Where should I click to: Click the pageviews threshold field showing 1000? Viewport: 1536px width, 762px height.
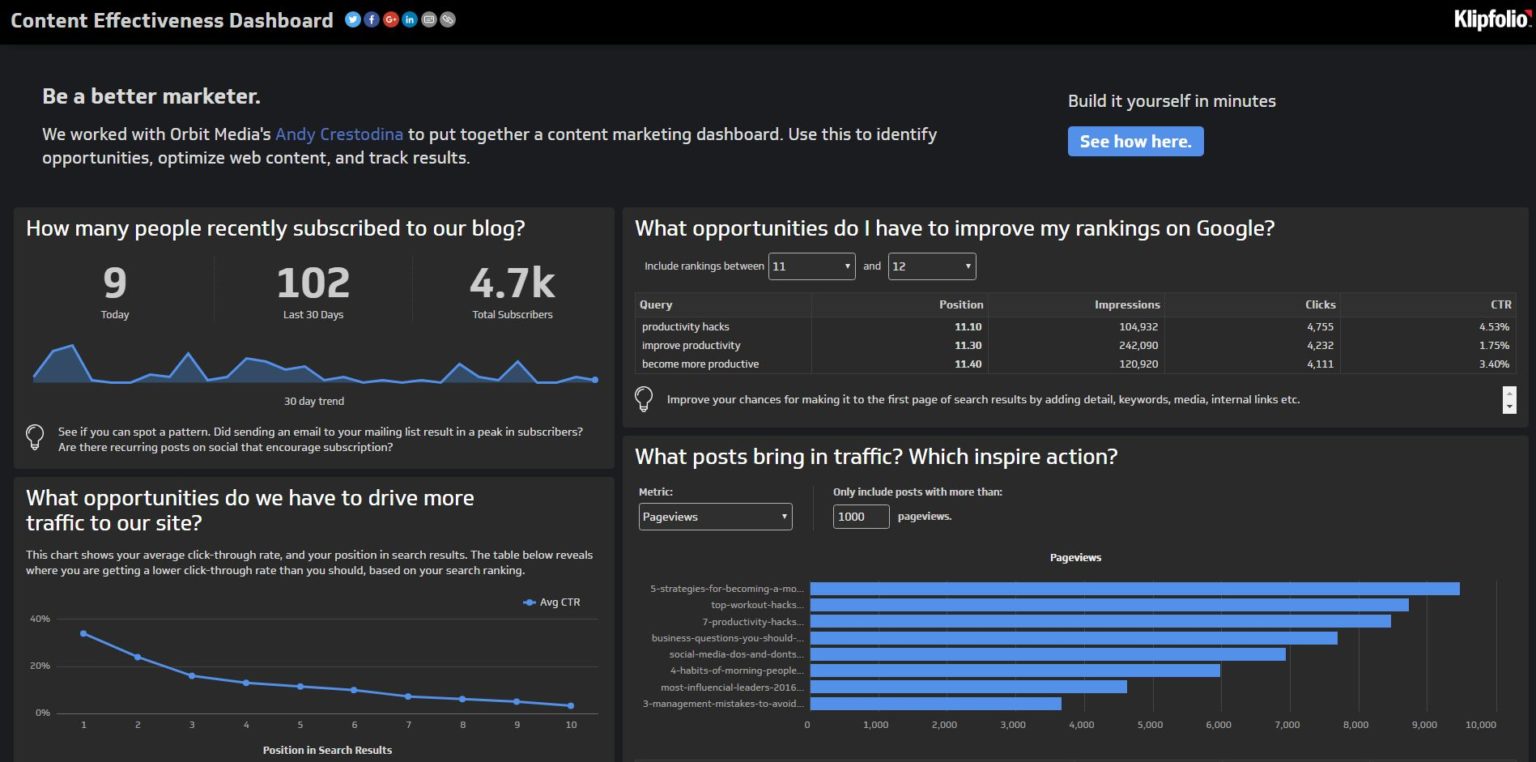(860, 516)
